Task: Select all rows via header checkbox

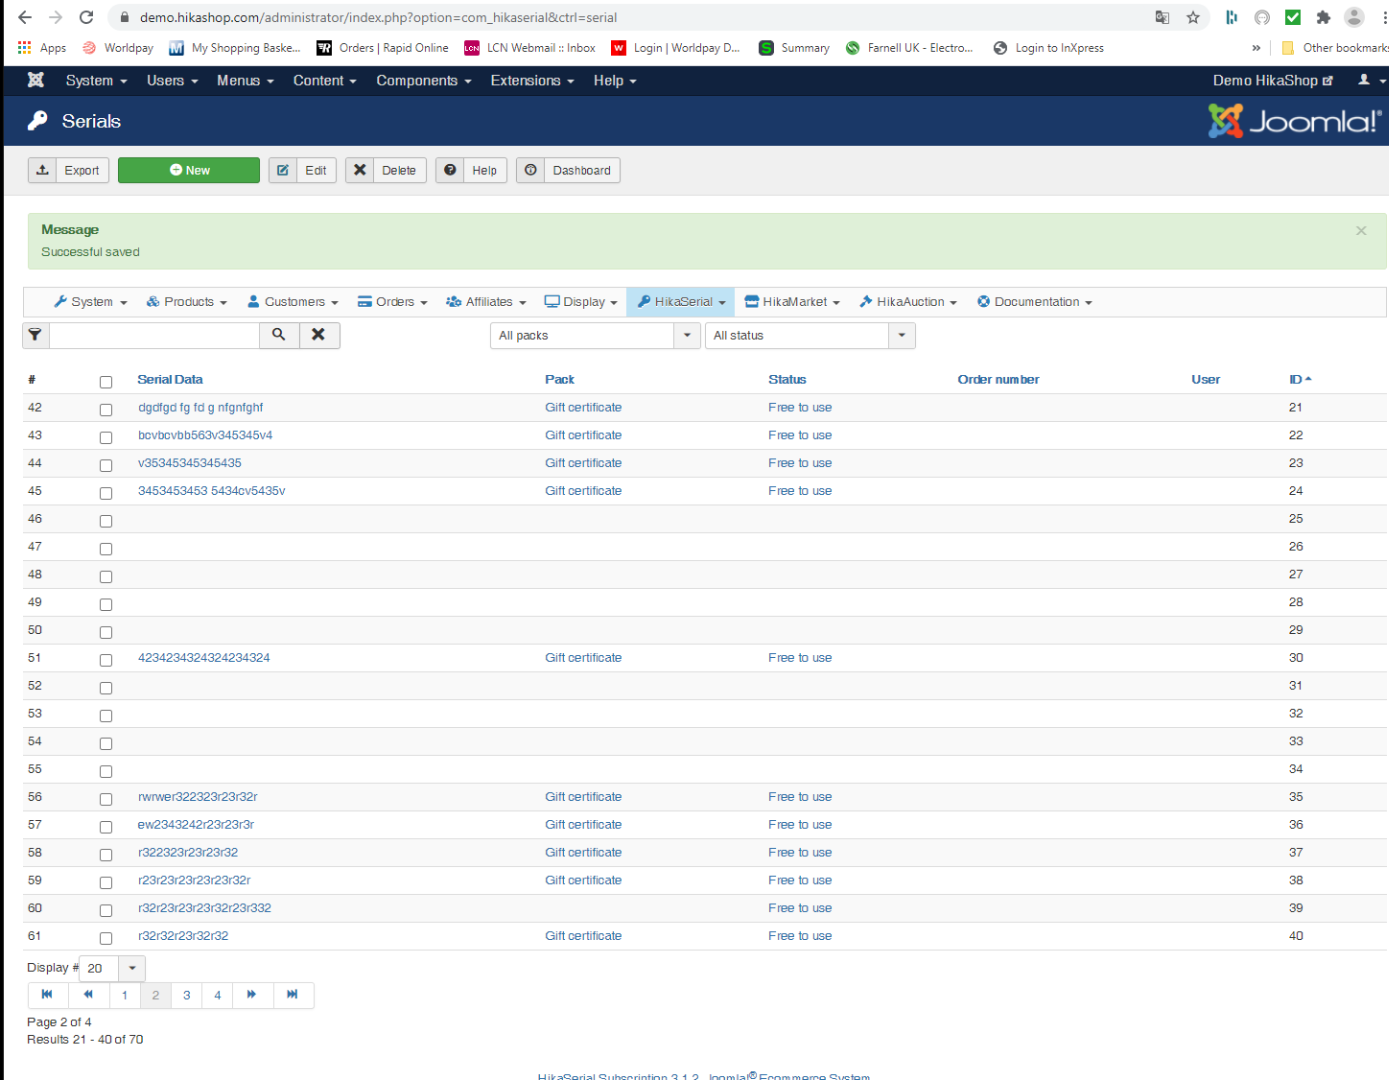Action: [106, 381]
